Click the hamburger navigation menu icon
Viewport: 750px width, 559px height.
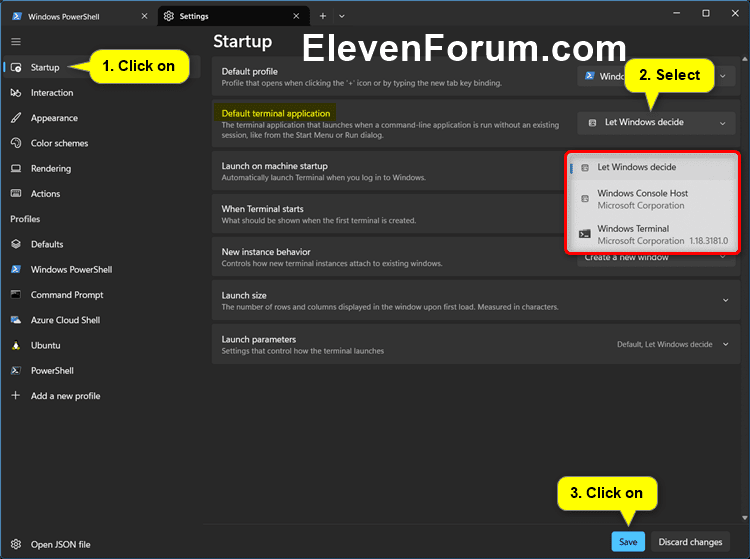[16, 42]
